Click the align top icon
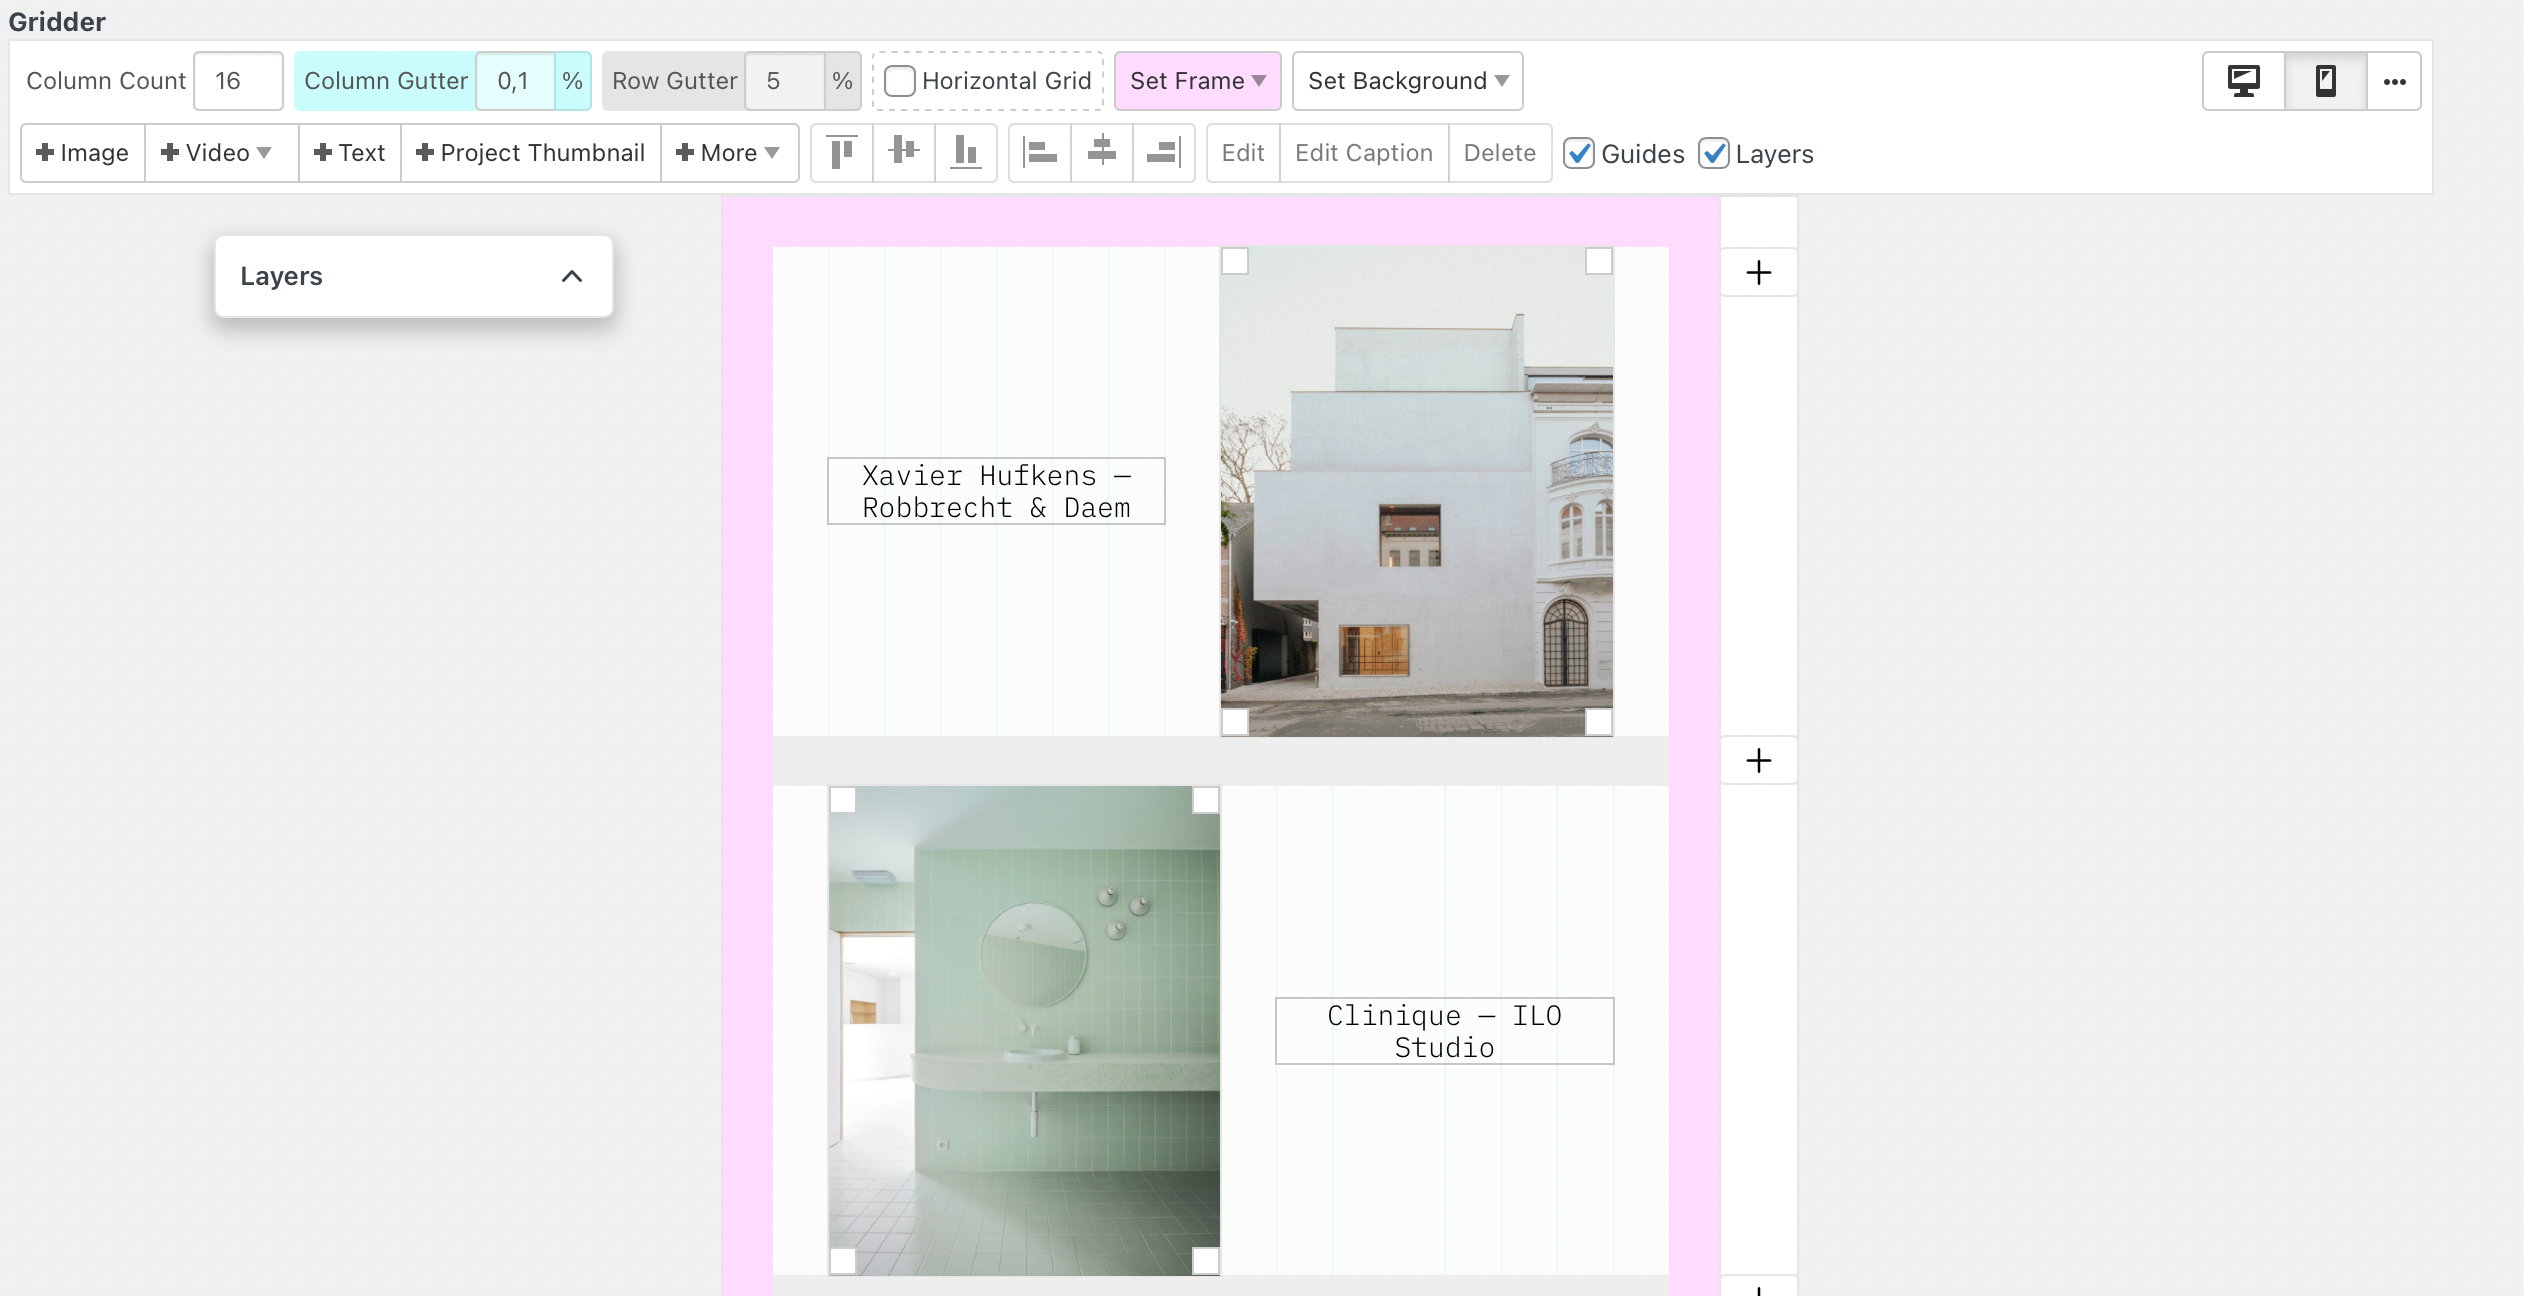This screenshot has height=1296, width=2524. [842, 153]
